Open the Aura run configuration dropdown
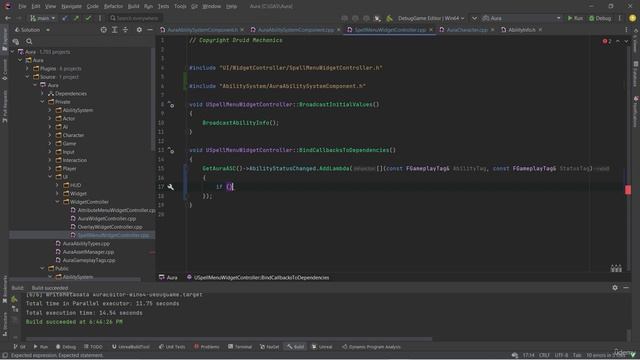This screenshot has height=360, width=640. click(x=522, y=18)
